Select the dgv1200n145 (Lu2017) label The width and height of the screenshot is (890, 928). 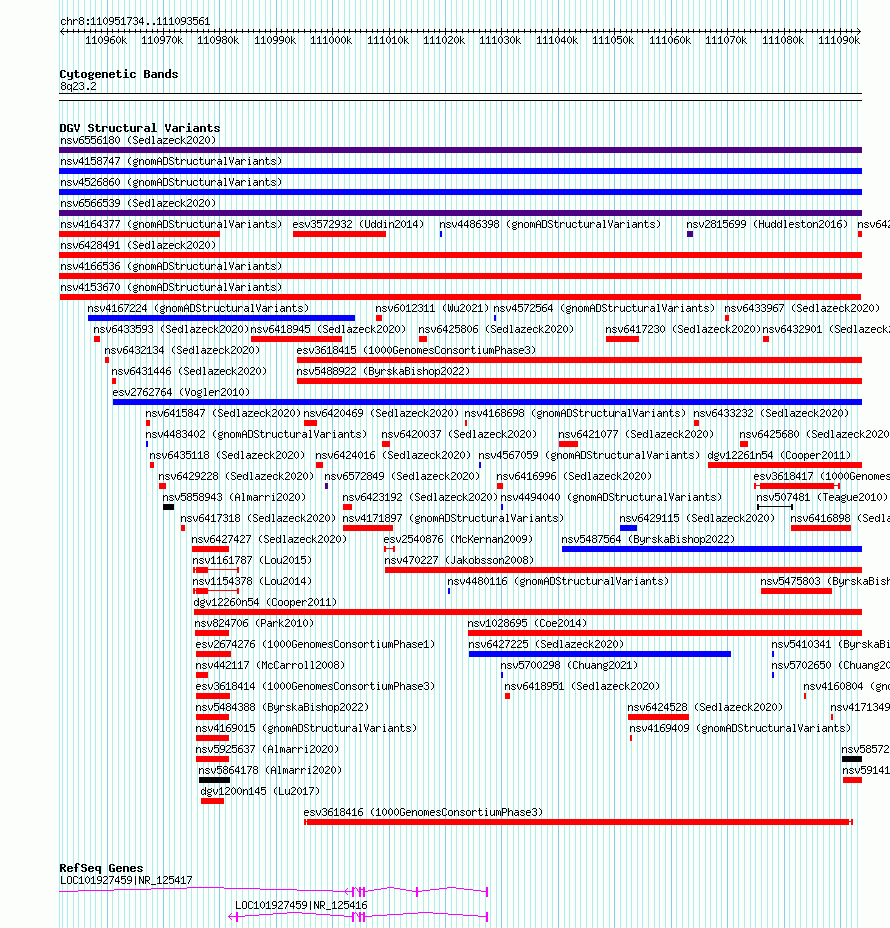click(x=260, y=791)
